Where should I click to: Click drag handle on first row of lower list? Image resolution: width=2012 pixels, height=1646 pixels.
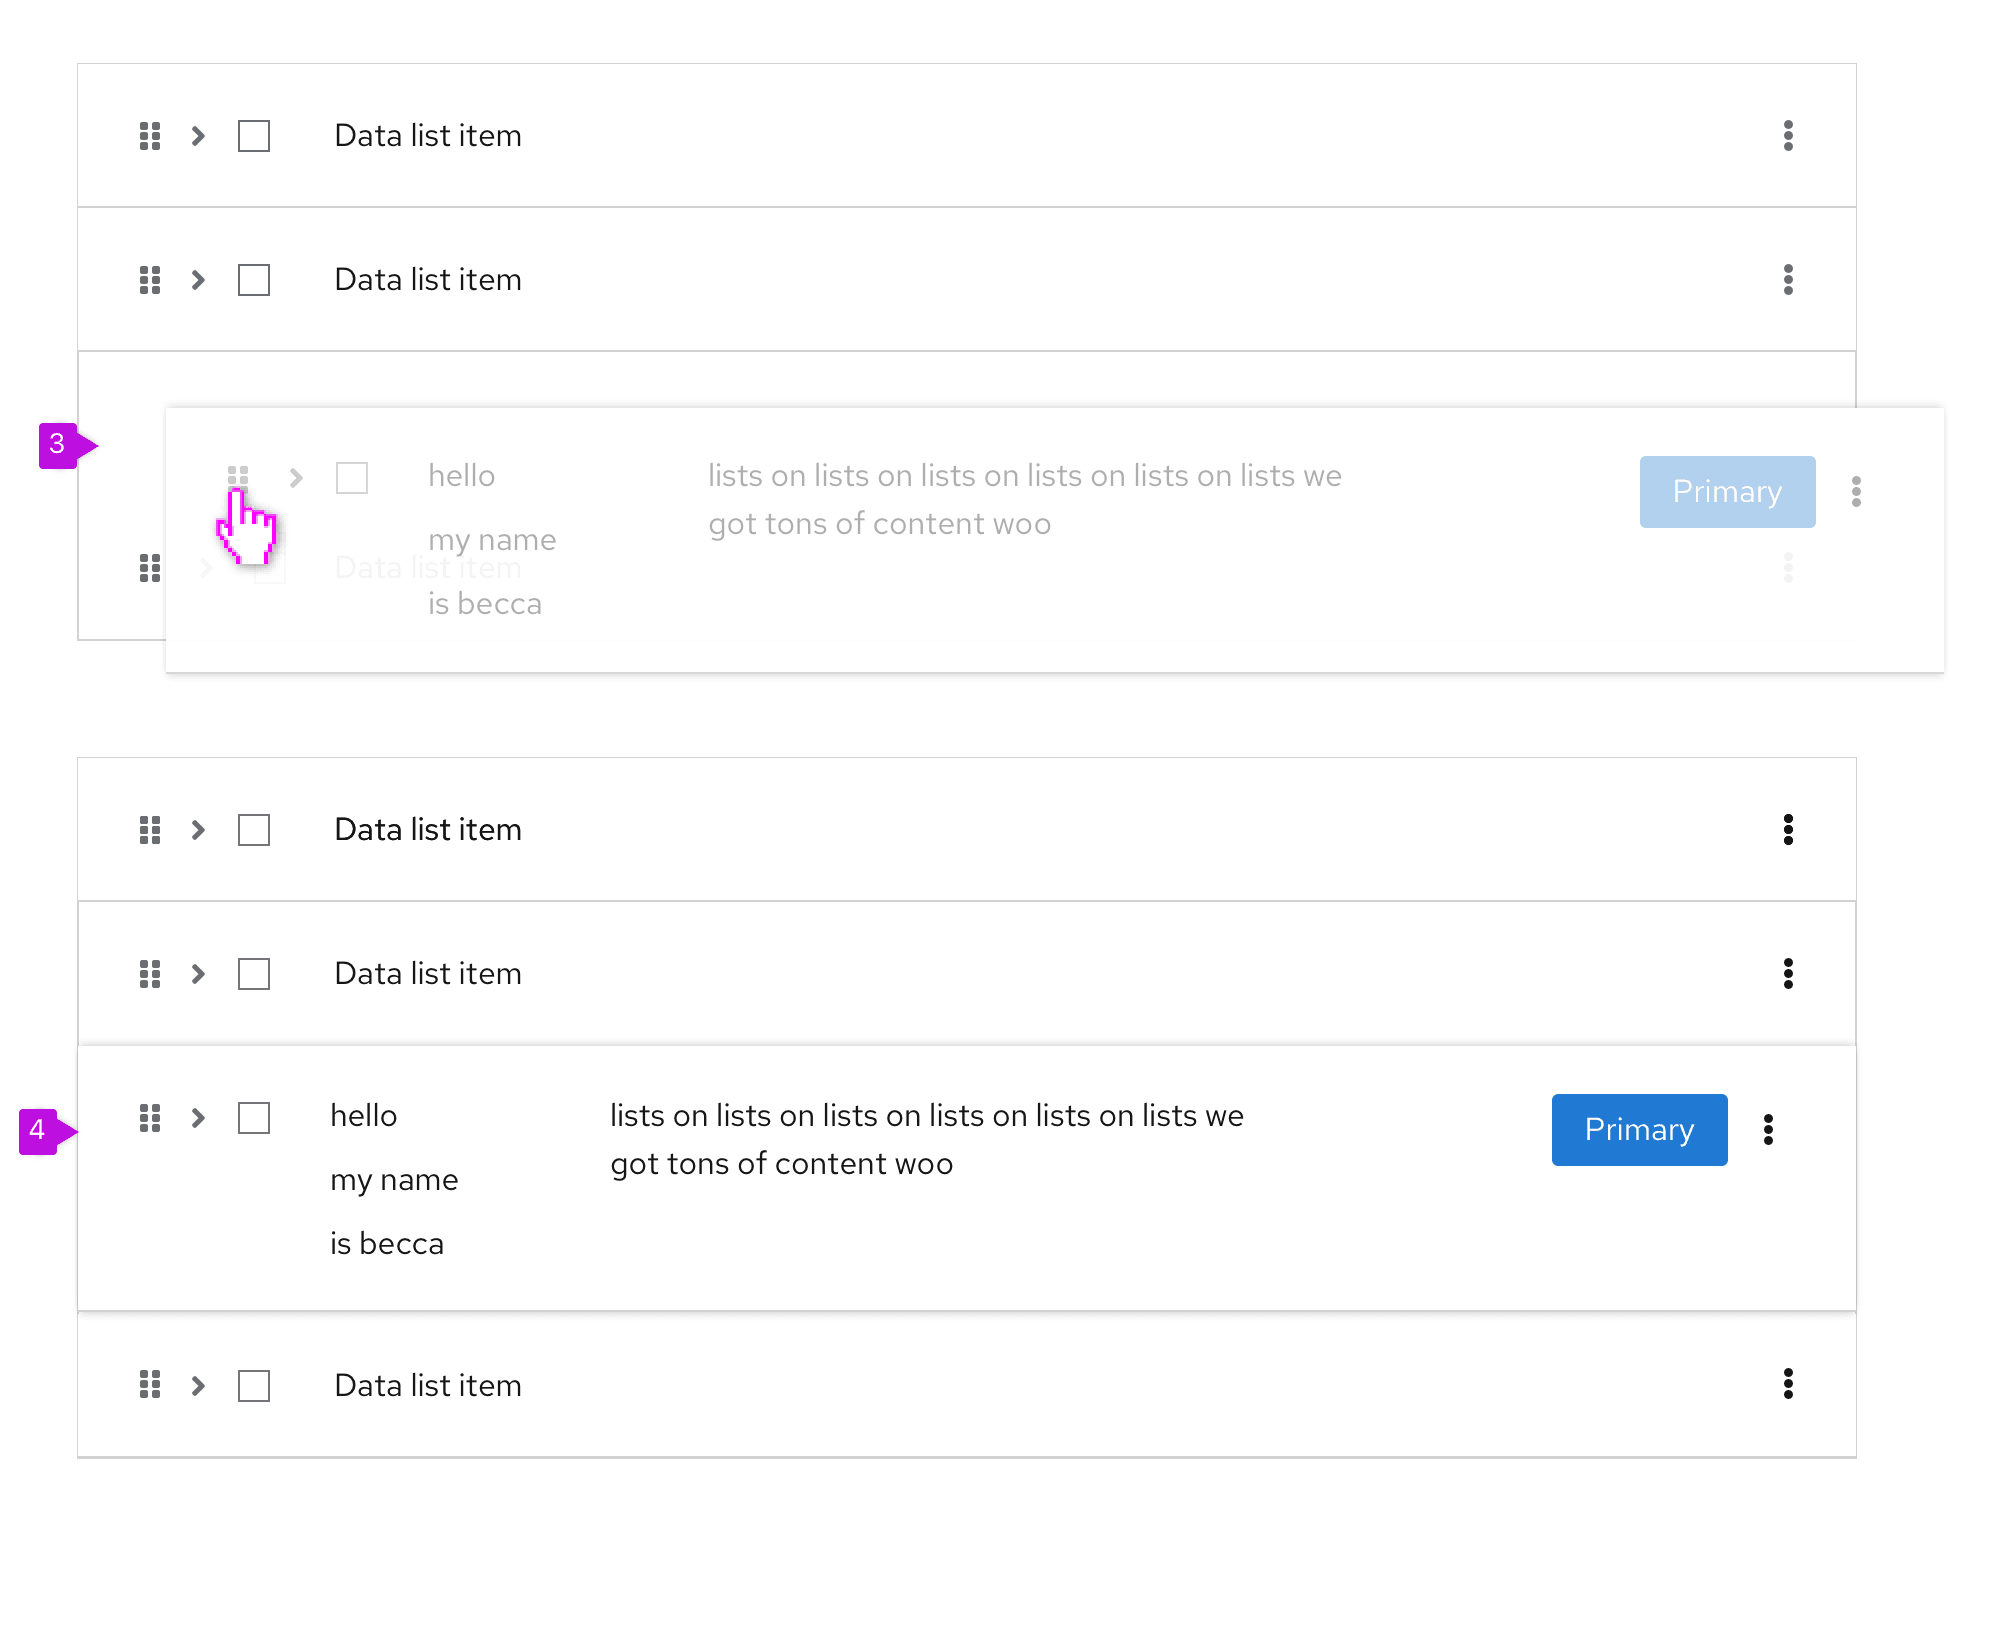tap(150, 830)
